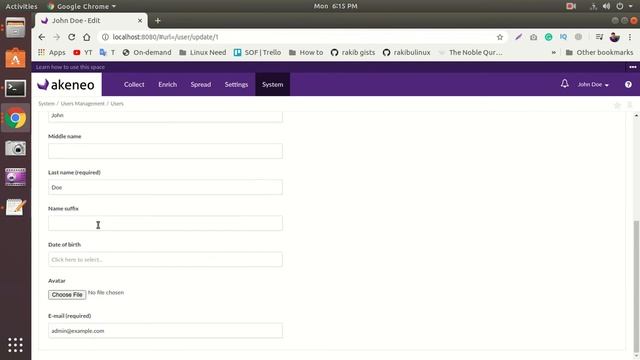The height and width of the screenshot is (360, 640).
Task: Click the Choose File avatar button
Action: coord(67,295)
